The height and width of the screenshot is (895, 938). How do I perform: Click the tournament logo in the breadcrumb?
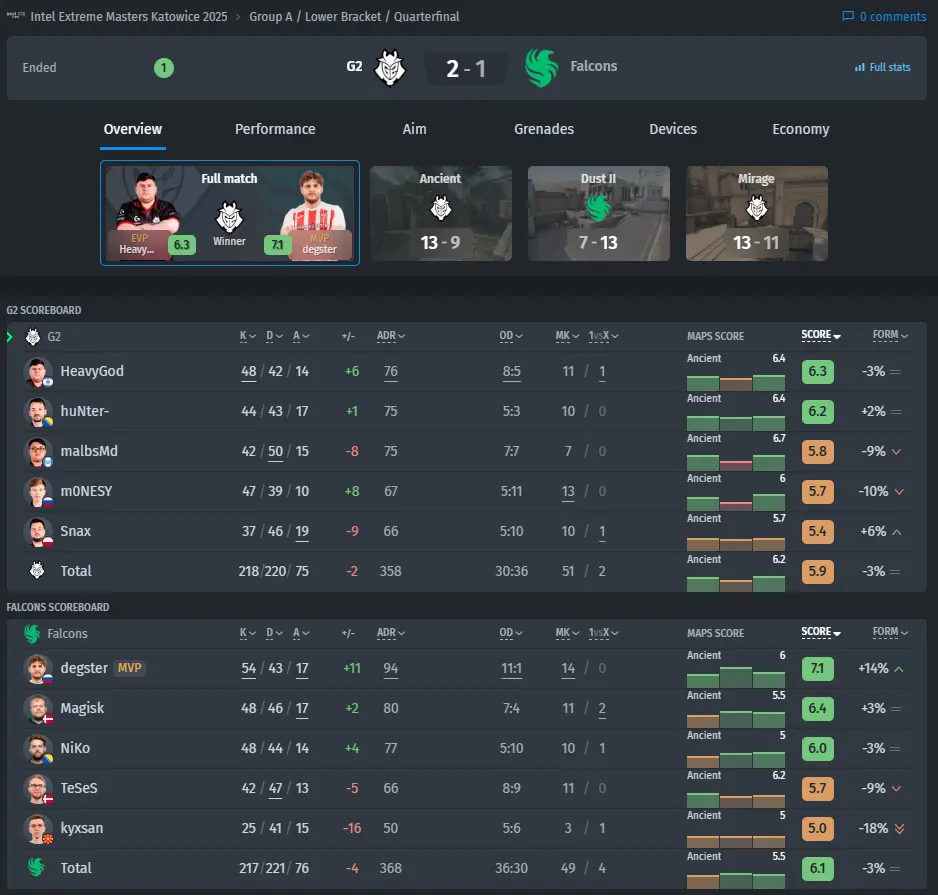pyautogui.click(x=16, y=16)
